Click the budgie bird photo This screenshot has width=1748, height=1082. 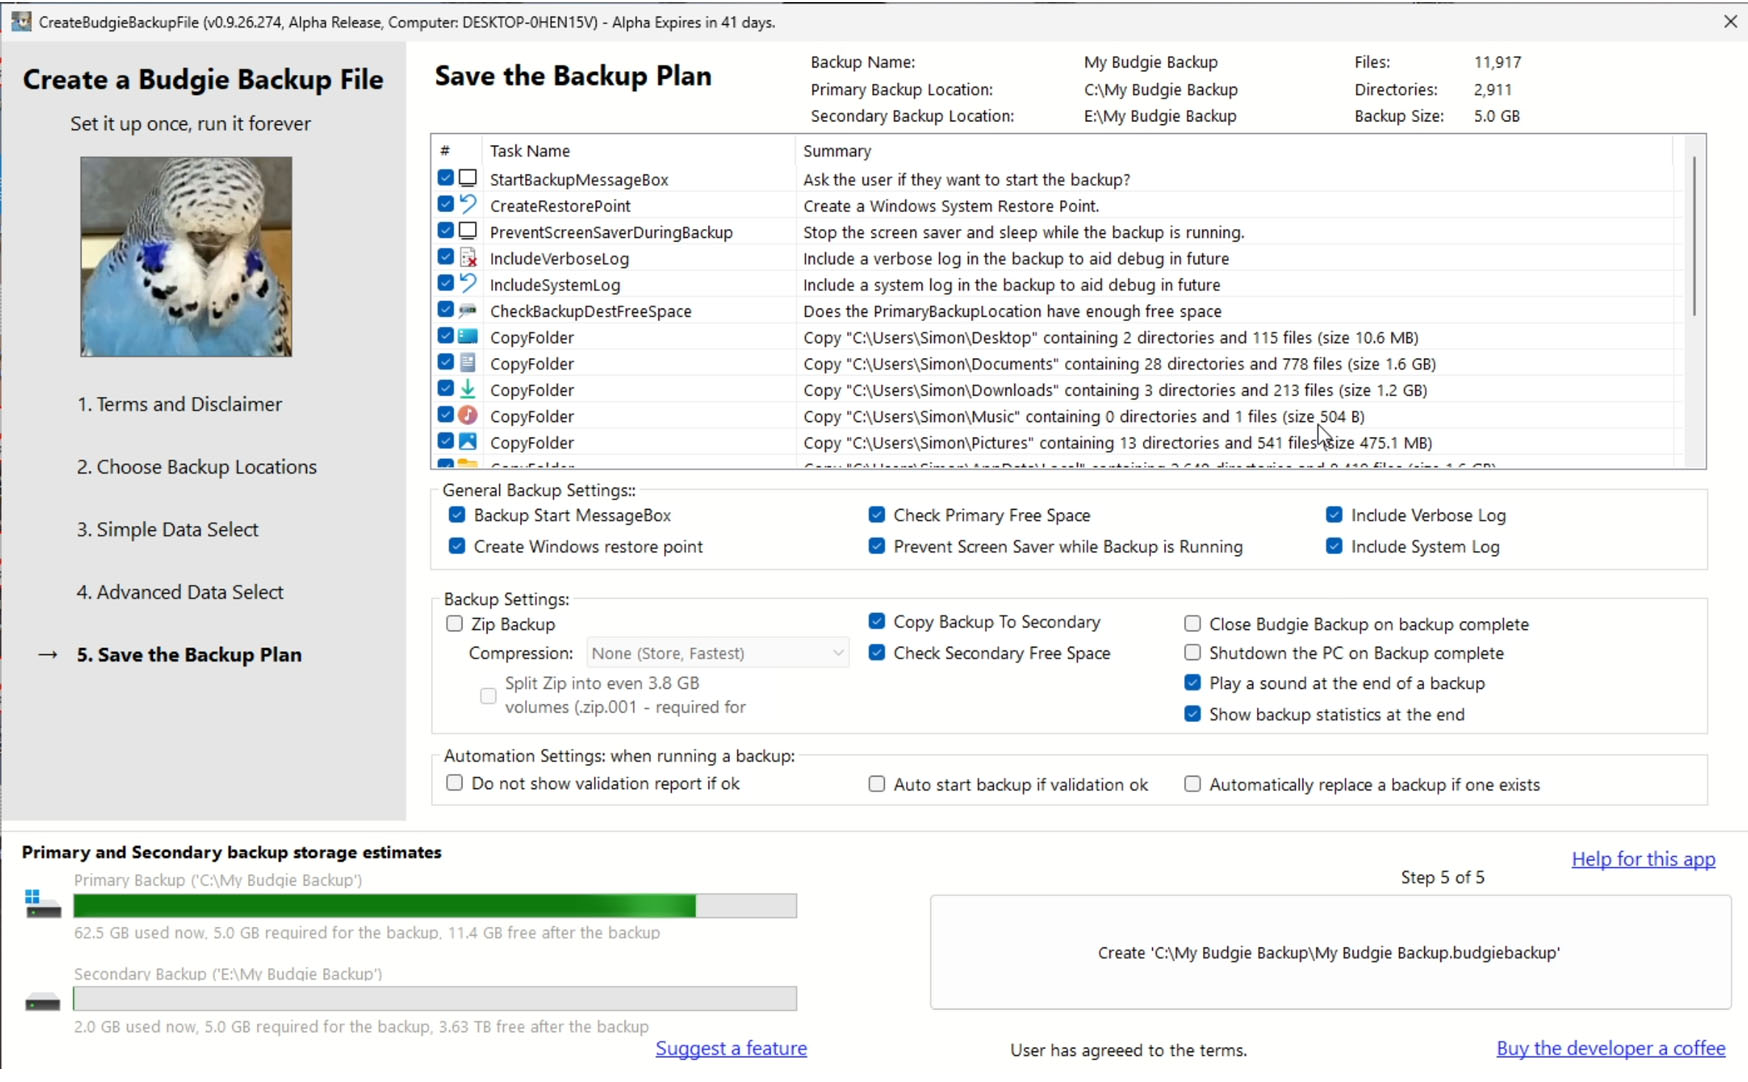pos(186,256)
